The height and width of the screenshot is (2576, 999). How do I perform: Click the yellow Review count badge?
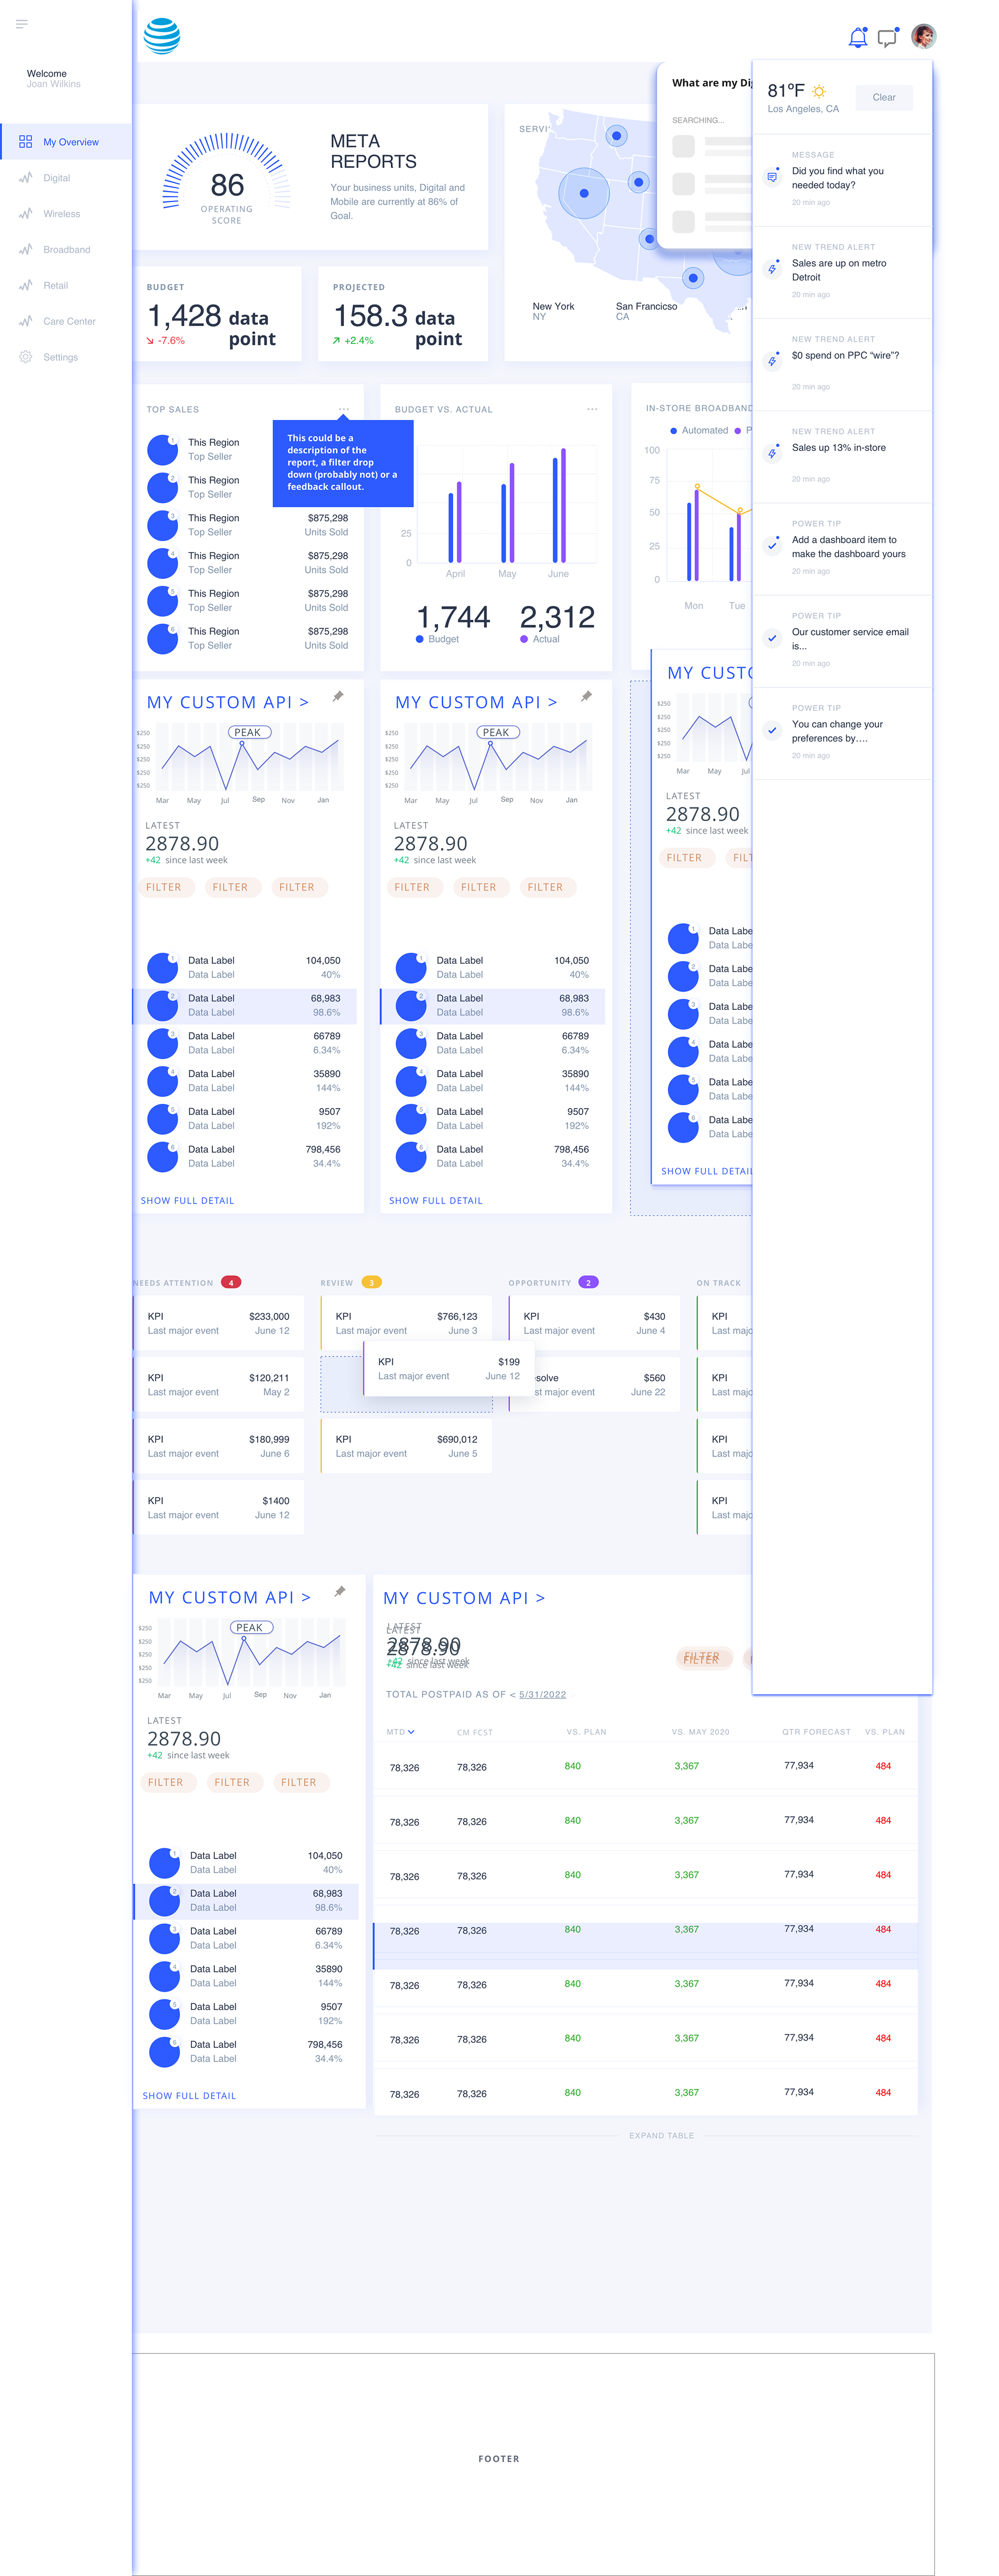coord(371,1282)
